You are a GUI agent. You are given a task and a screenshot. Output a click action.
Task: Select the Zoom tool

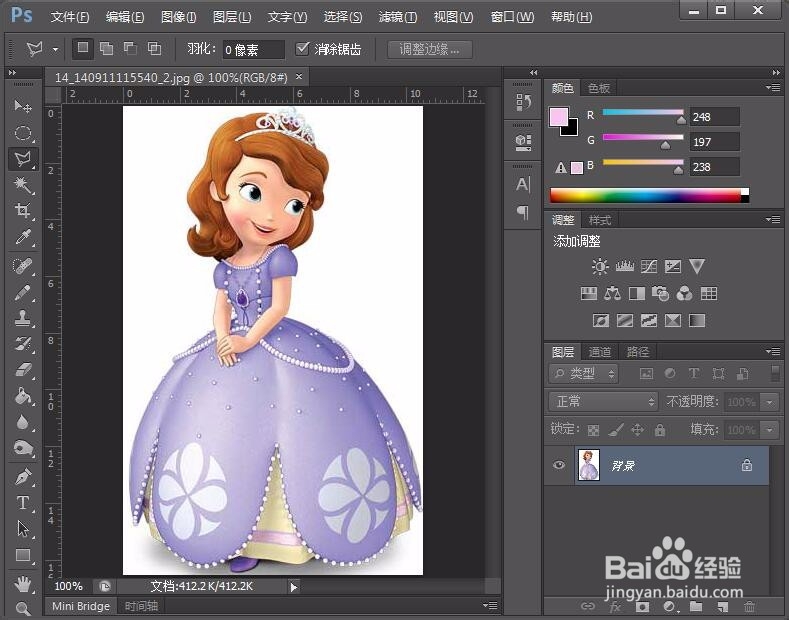click(x=23, y=608)
